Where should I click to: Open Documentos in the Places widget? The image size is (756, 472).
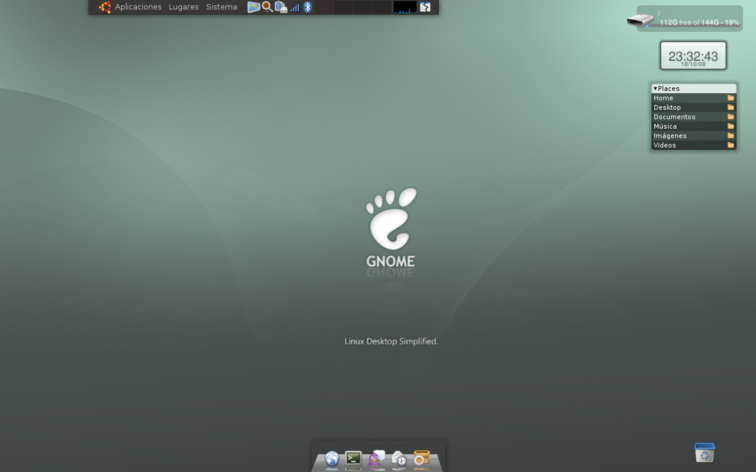(694, 117)
